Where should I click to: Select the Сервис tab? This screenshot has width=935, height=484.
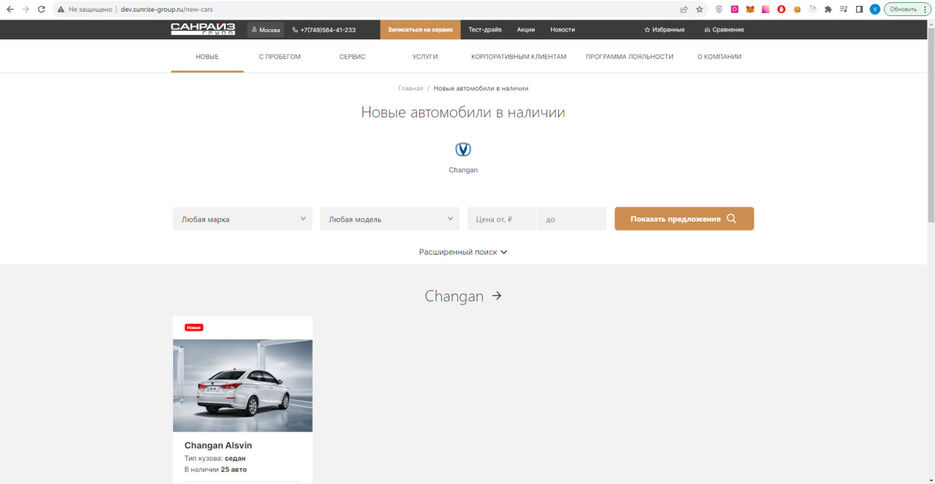[x=352, y=57]
